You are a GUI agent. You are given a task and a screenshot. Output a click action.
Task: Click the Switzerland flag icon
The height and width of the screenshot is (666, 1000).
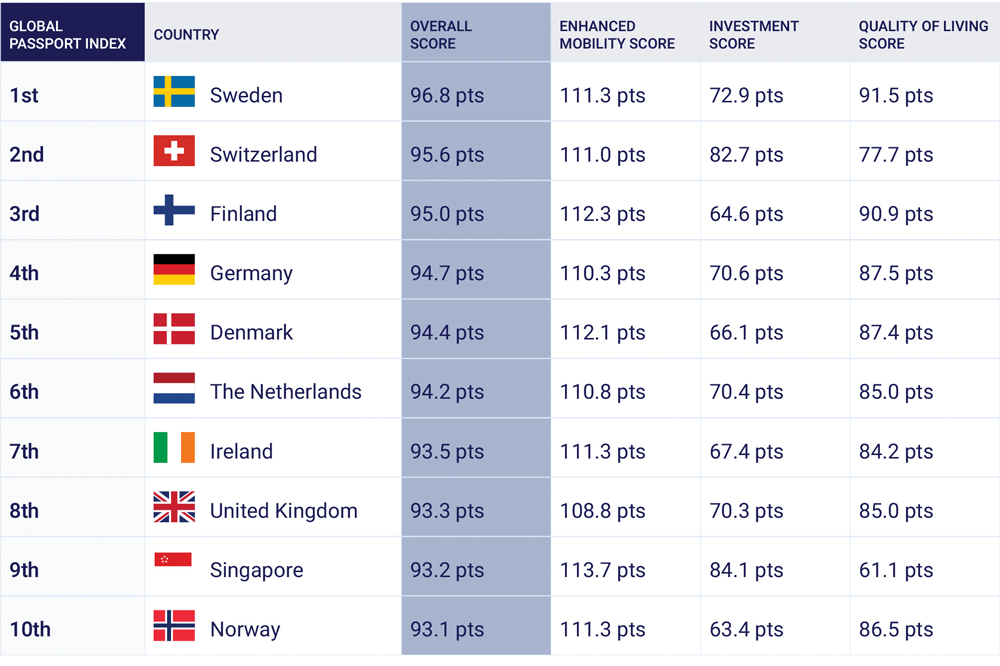coord(174,151)
